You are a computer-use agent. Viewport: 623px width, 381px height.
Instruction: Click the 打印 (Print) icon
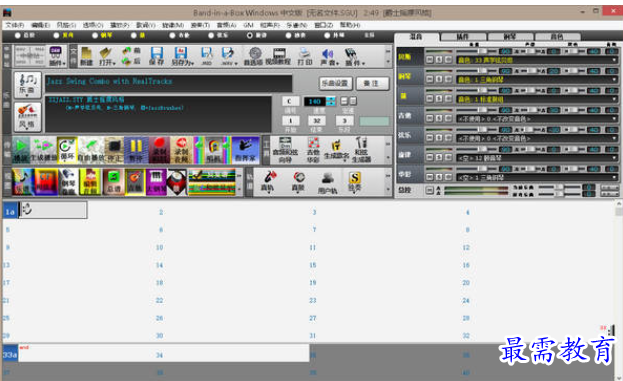[x=305, y=56]
